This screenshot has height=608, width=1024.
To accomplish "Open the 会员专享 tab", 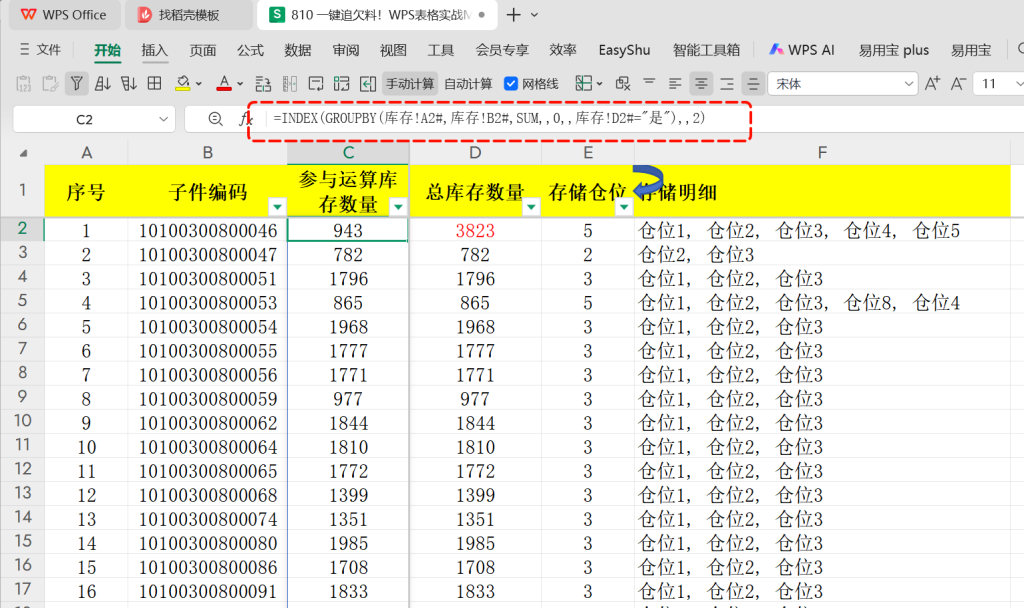I will tap(502, 50).
